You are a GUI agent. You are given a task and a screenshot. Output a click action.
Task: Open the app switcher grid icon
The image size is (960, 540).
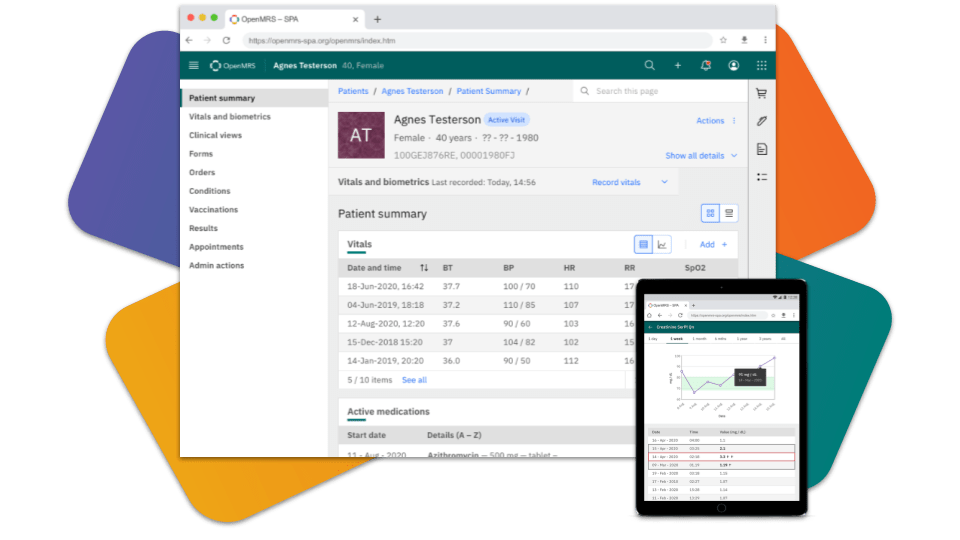(762, 66)
